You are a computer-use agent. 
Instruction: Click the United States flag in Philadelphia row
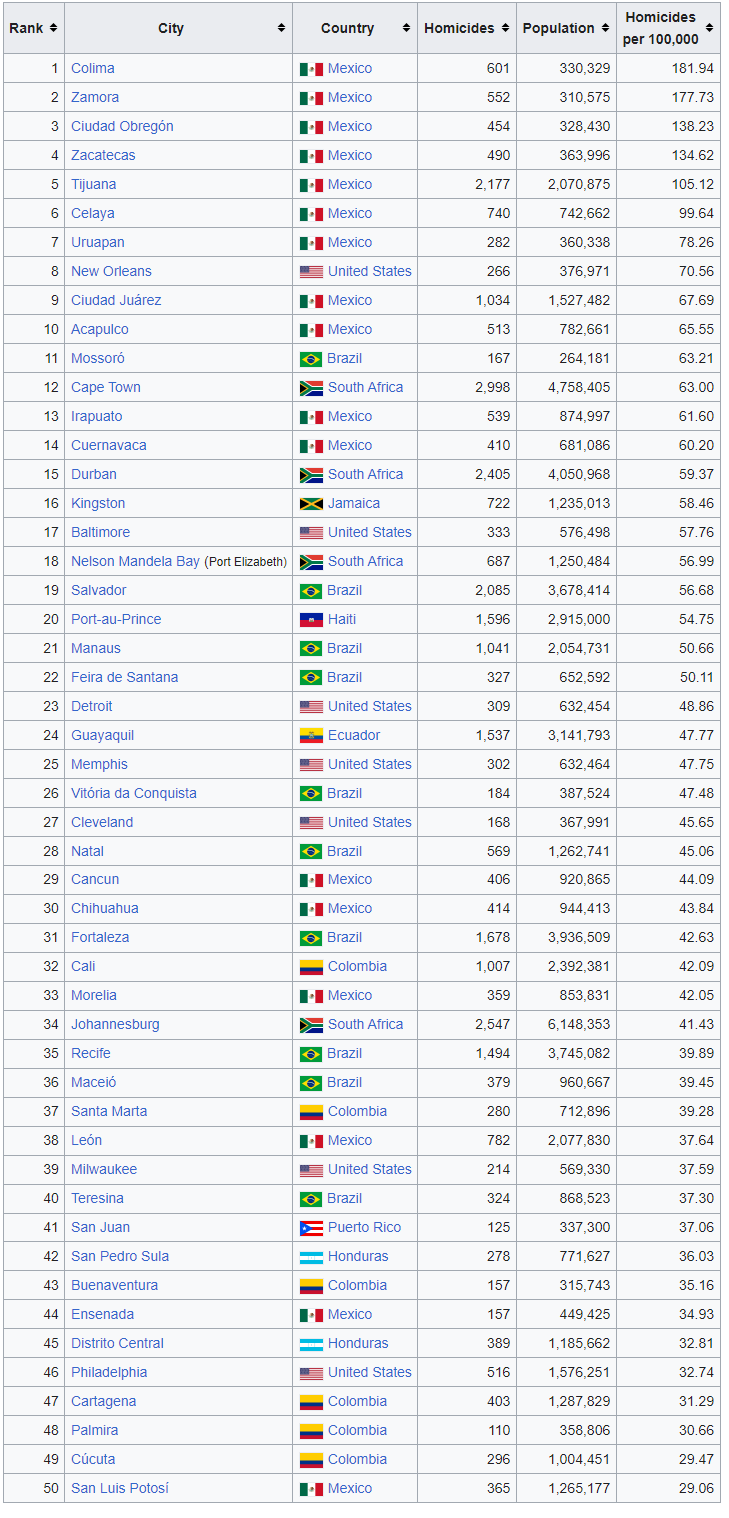click(x=311, y=1373)
